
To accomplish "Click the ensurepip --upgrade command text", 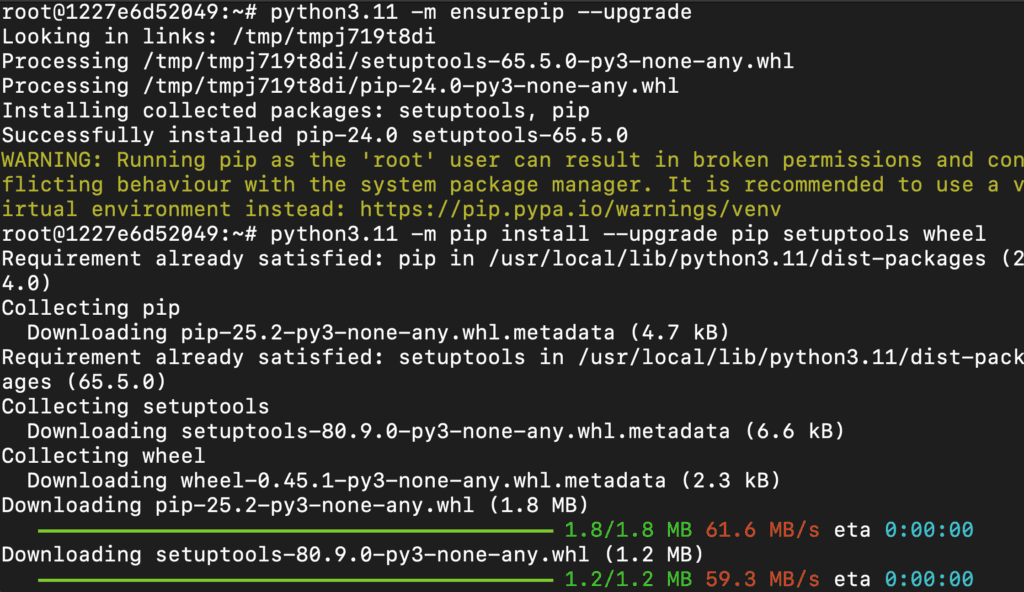I will click(x=481, y=13).
